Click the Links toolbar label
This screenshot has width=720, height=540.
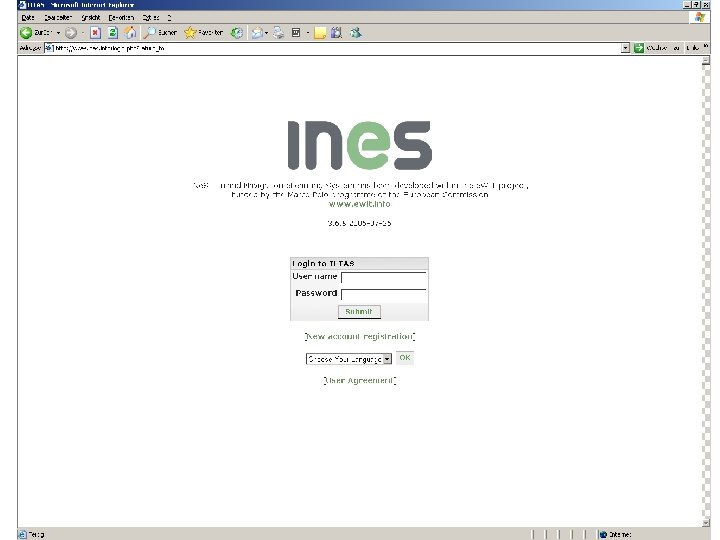click(693, 48)
